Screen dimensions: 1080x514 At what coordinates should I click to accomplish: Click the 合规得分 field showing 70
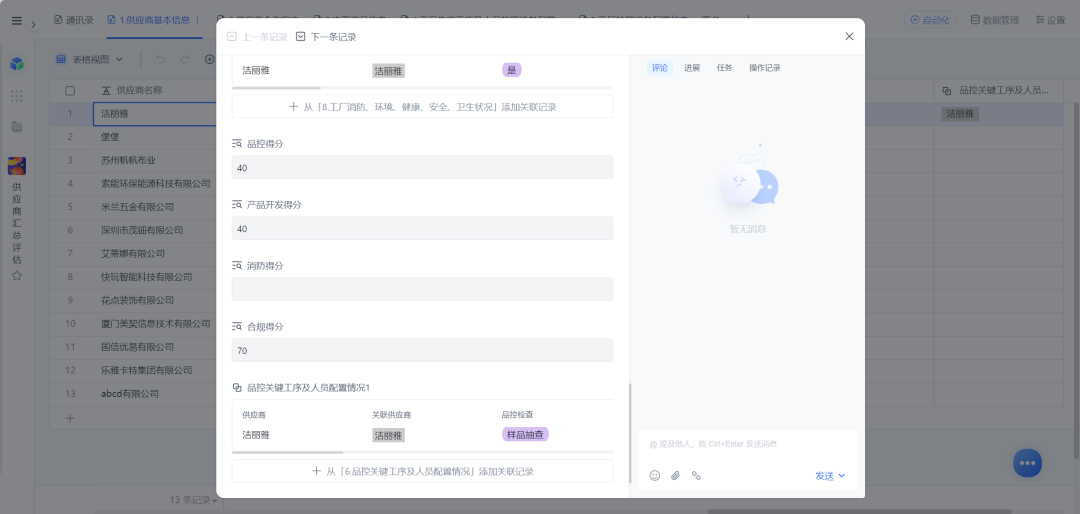click(422, 350)
